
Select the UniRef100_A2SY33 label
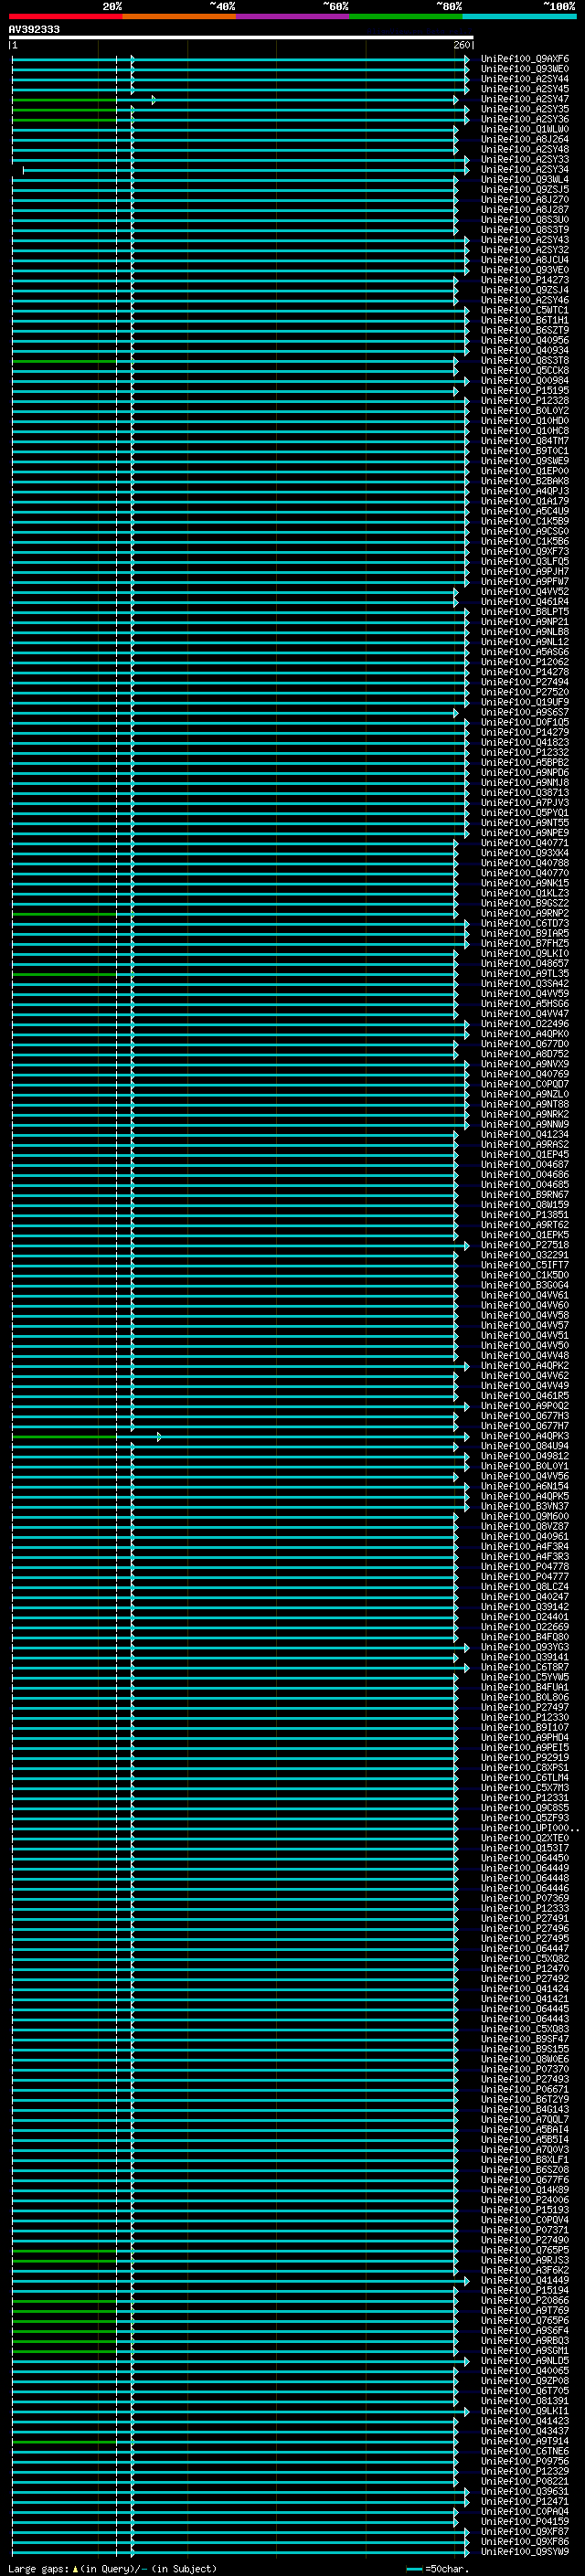[525, 159]
